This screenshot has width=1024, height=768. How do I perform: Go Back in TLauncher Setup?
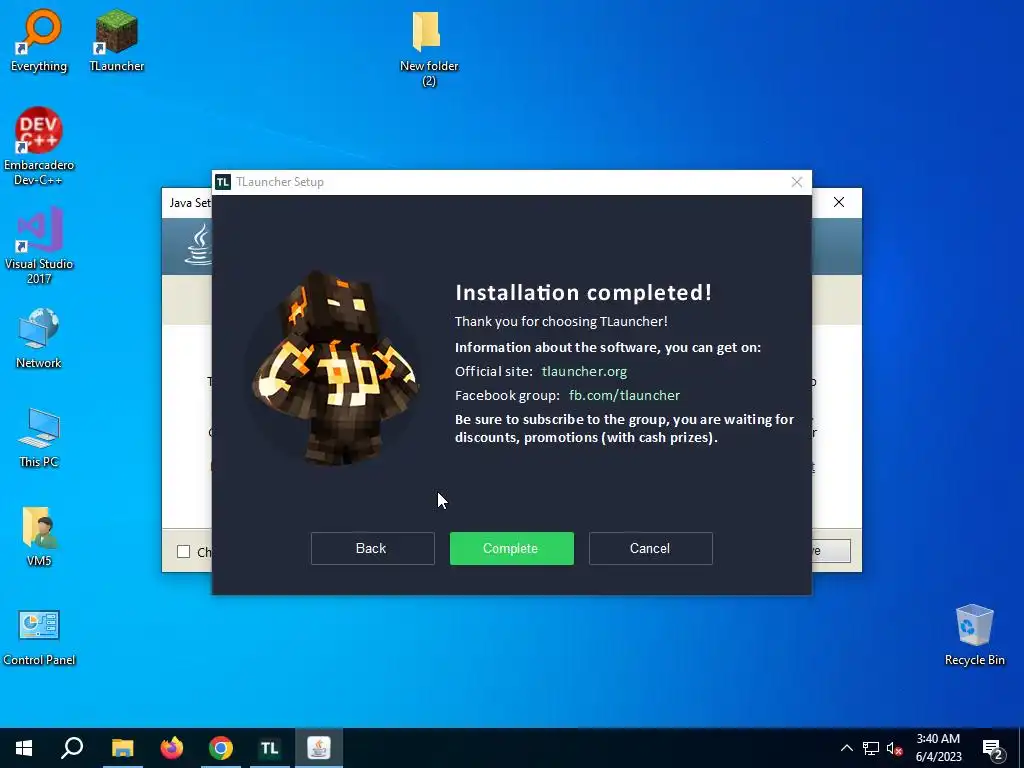372,548
